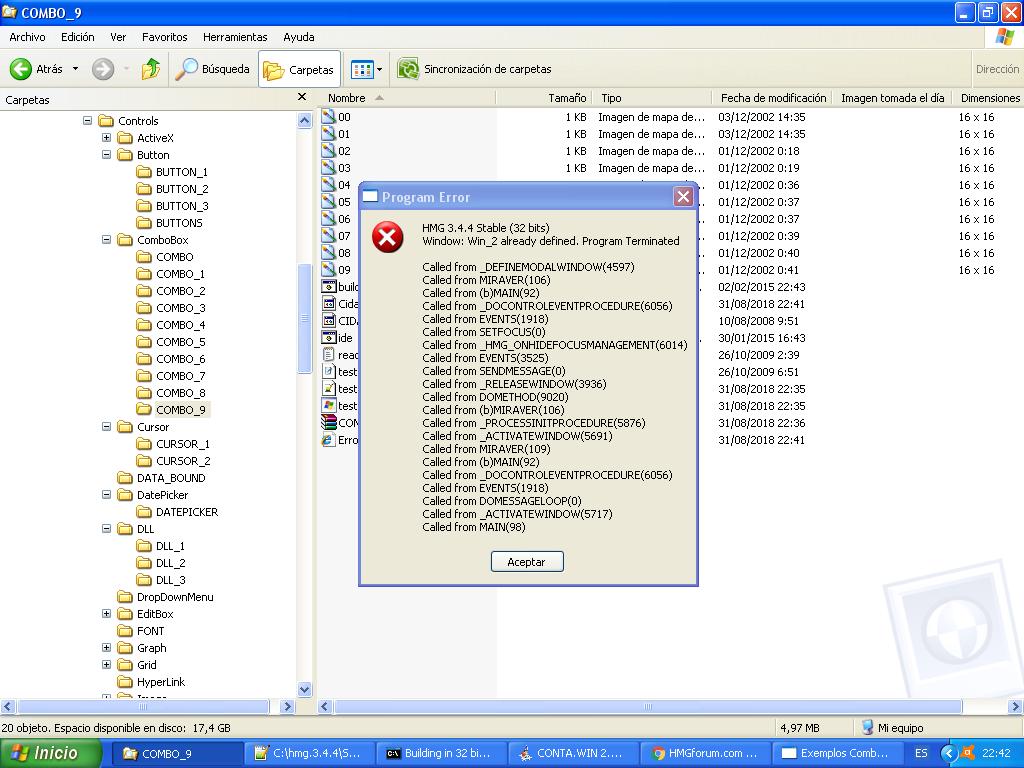Open the Herramientas menu
The image size is (1024, 768).
pos(235,37)
